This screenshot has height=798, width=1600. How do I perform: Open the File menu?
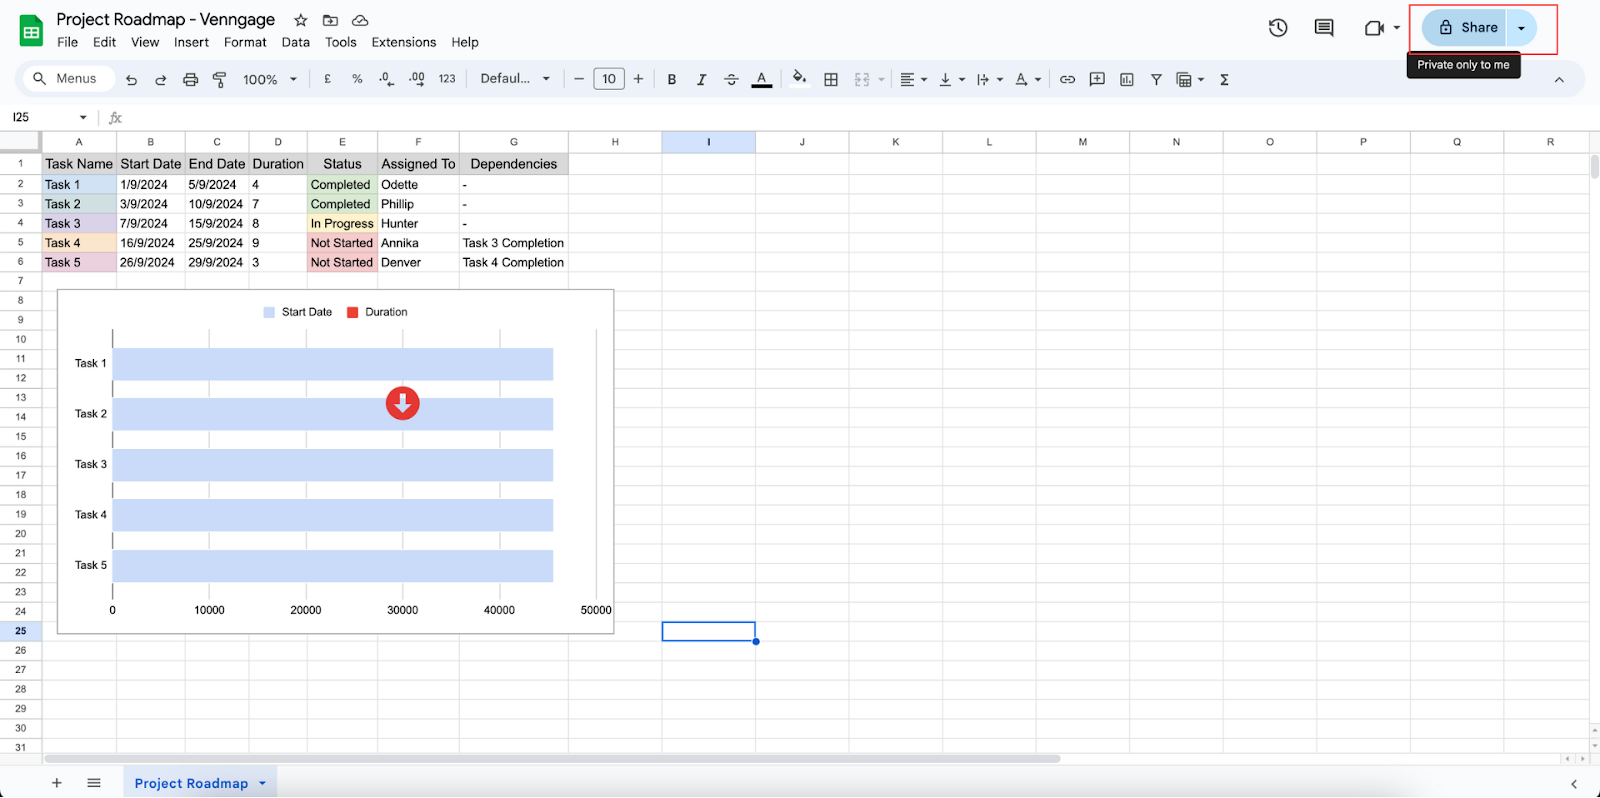click(x=68, y=42)
